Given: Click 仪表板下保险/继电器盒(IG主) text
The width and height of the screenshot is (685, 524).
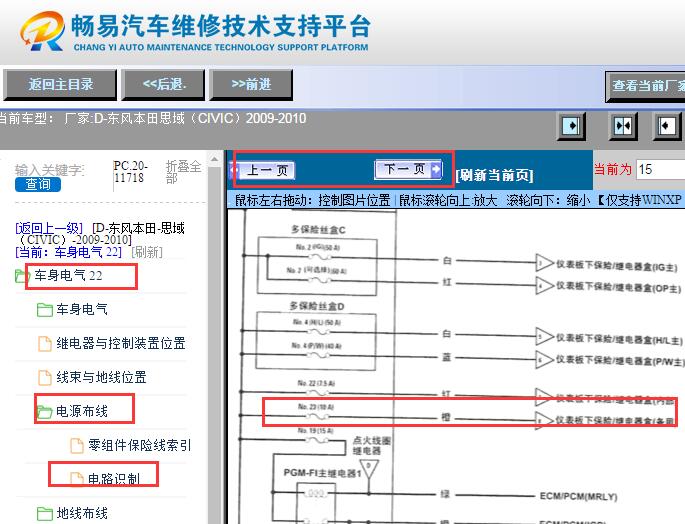Looking at the screenshot, I should 616,265.
